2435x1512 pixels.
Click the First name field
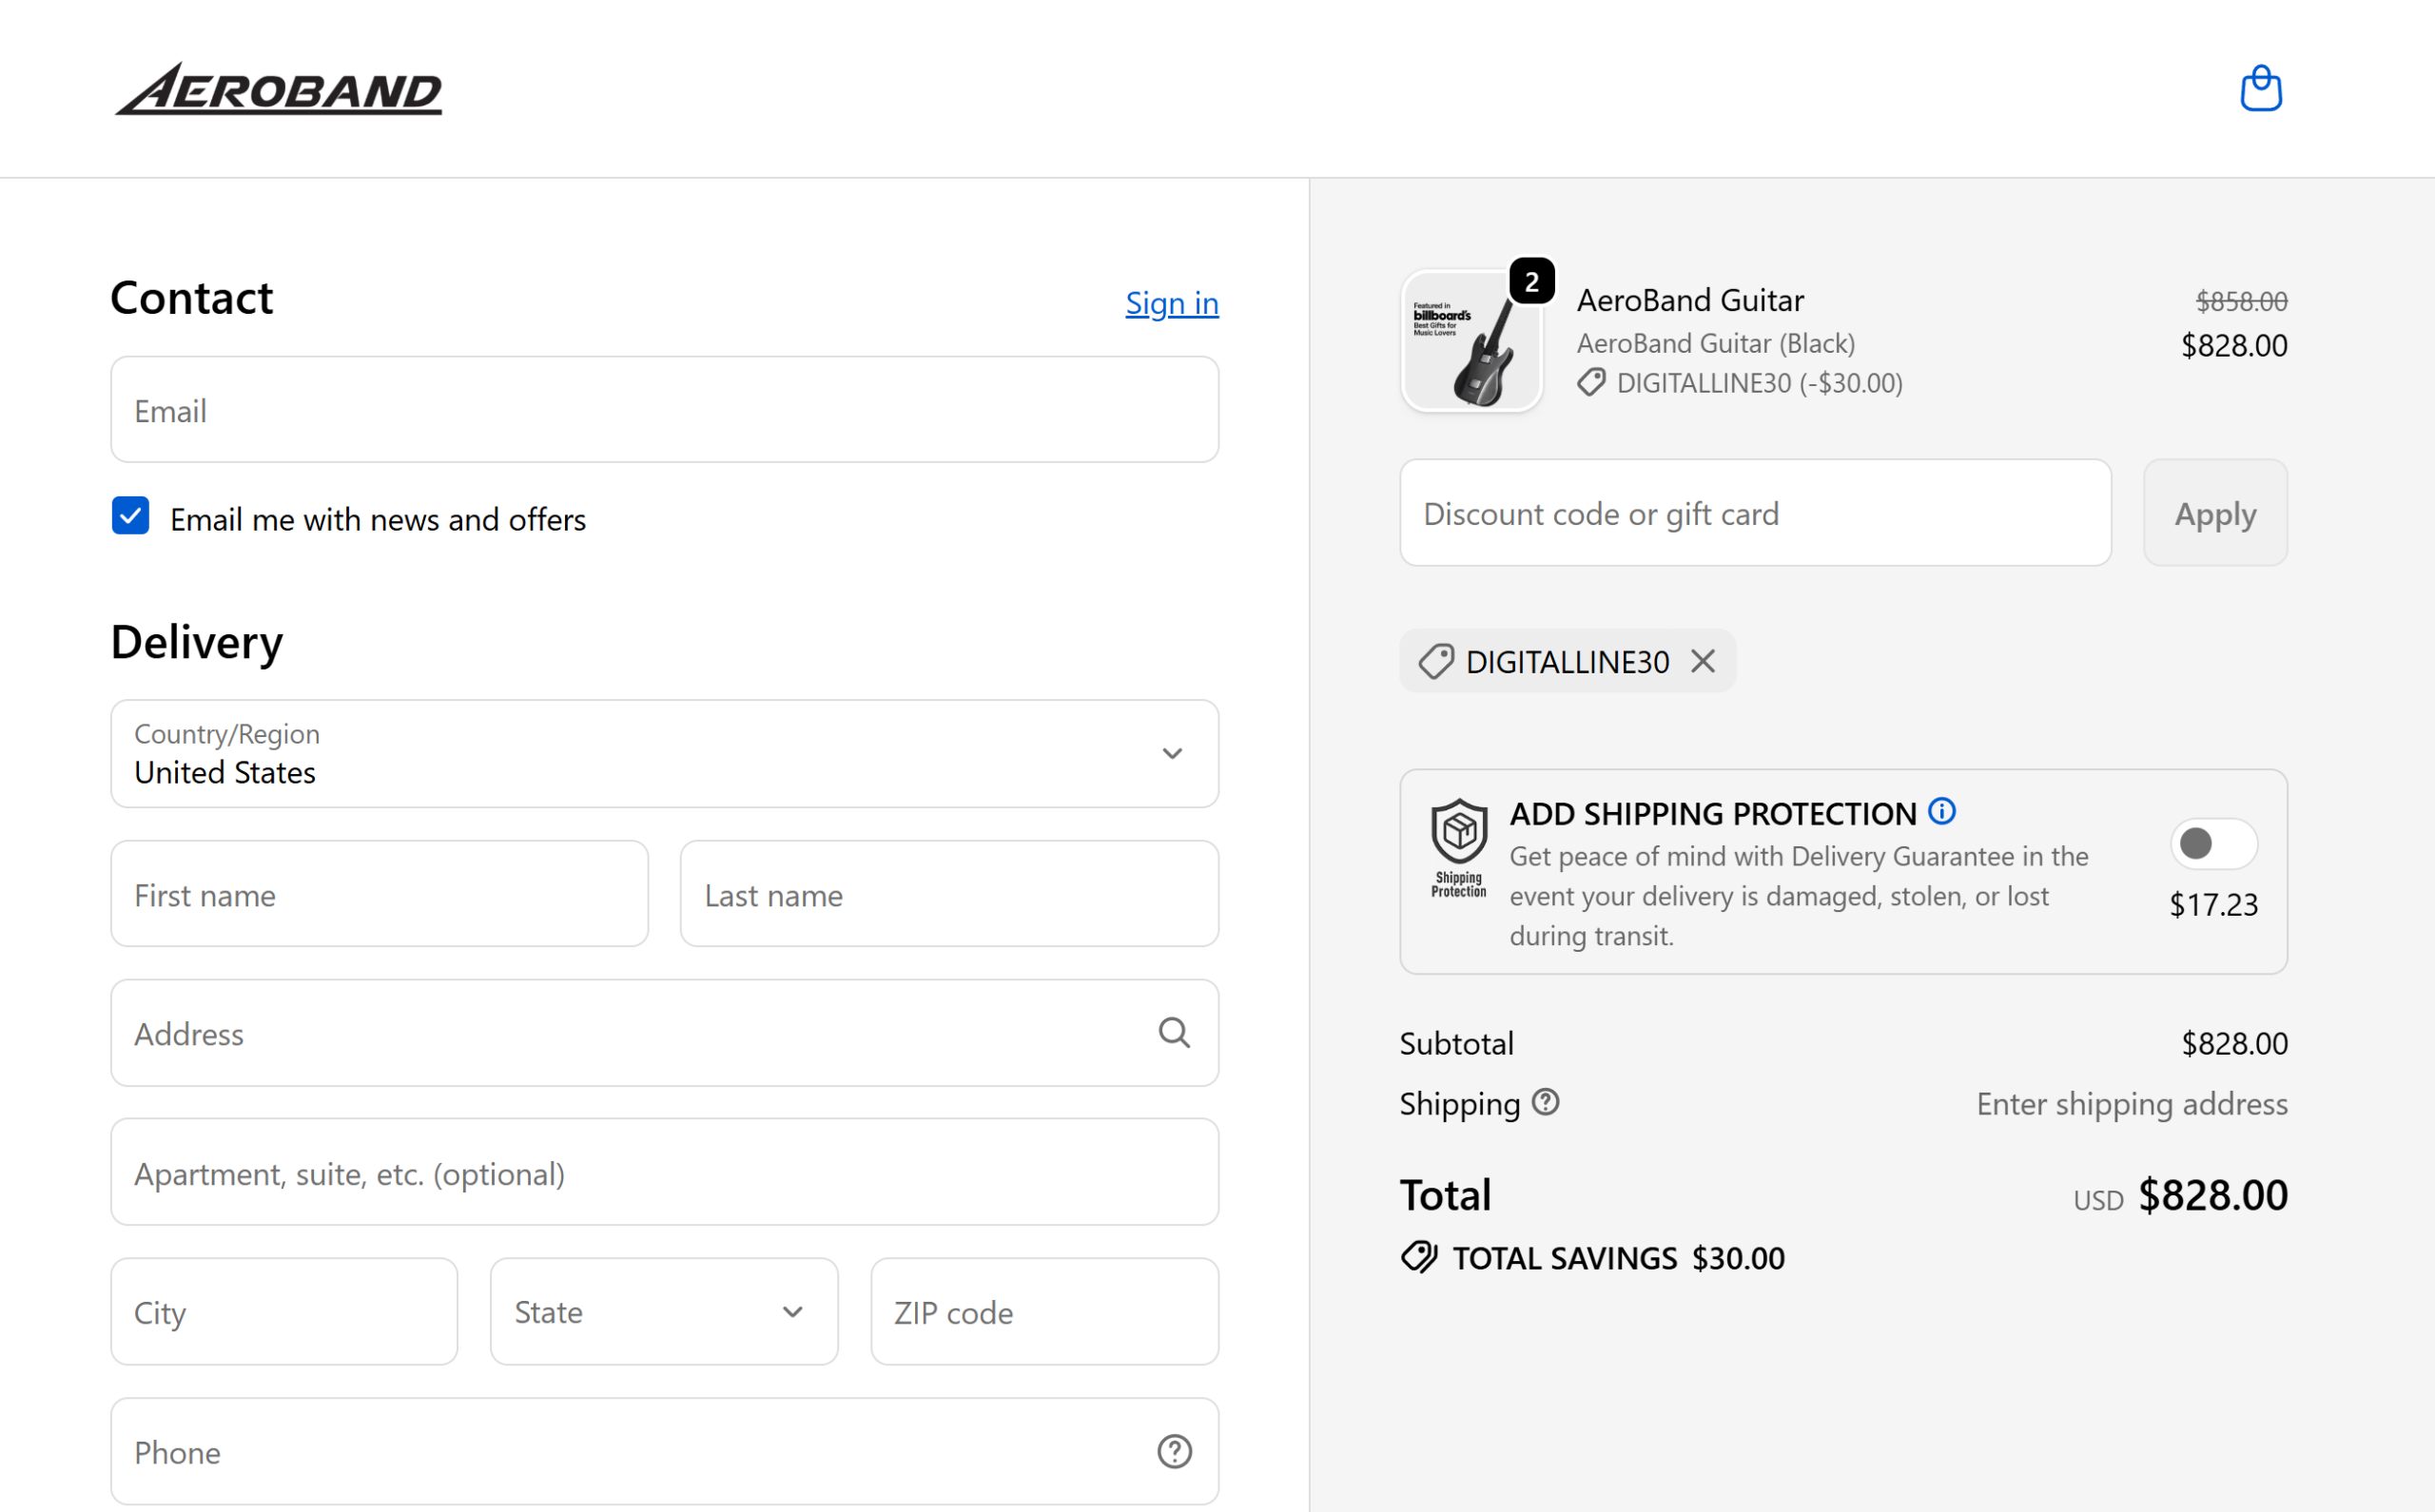379,894
